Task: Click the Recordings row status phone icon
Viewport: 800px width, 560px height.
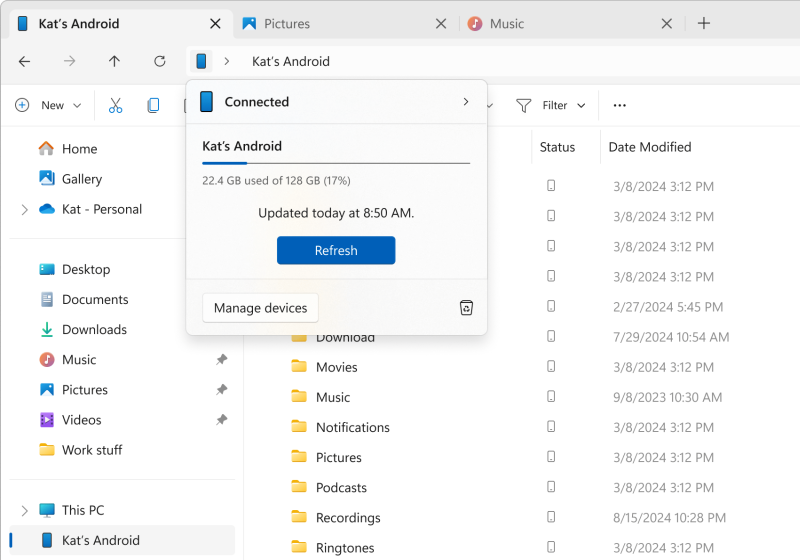Action: coord(551,517)
